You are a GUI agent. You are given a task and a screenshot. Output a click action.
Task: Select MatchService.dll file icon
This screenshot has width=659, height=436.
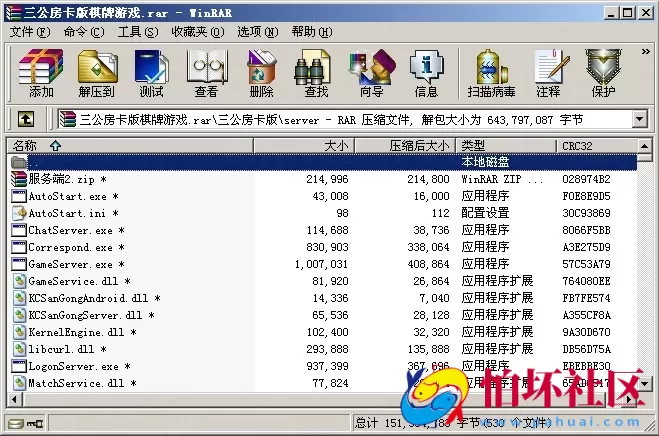coord(19,383)
